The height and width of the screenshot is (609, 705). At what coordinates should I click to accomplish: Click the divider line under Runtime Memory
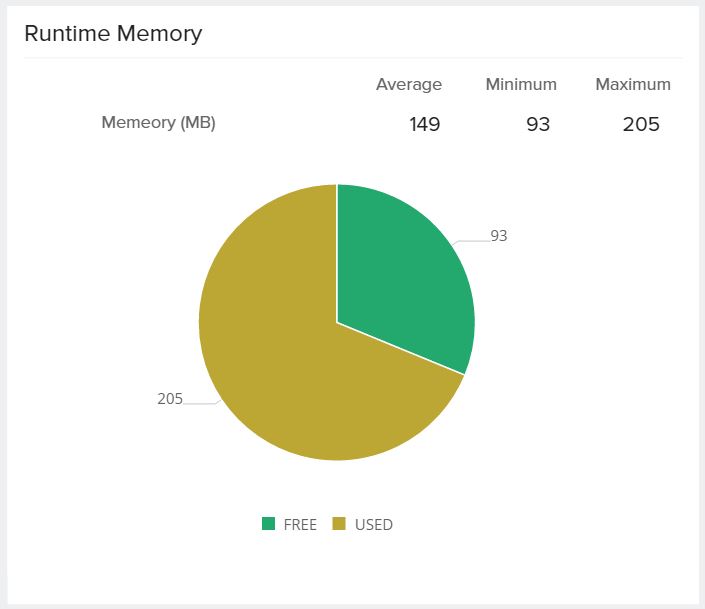coord(352,58)
